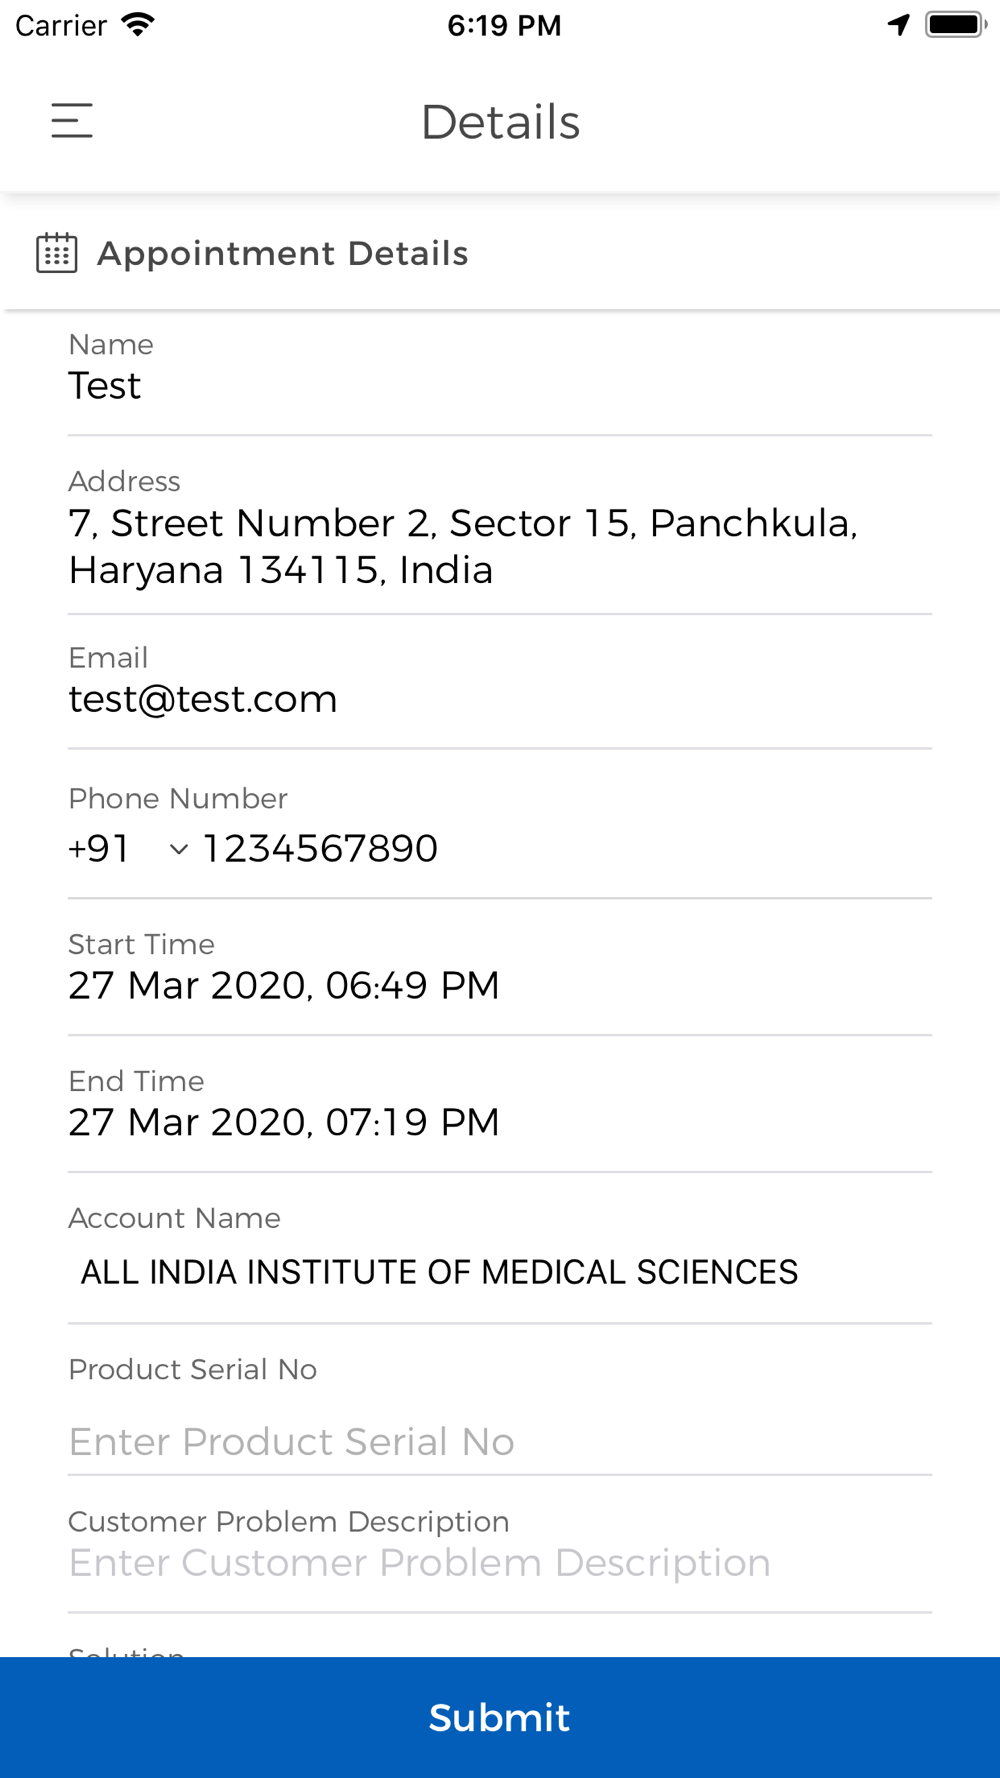Edit the Address field with Panchkula
Viewport: 1000px width, 1778px height.
tap(500, 546)
